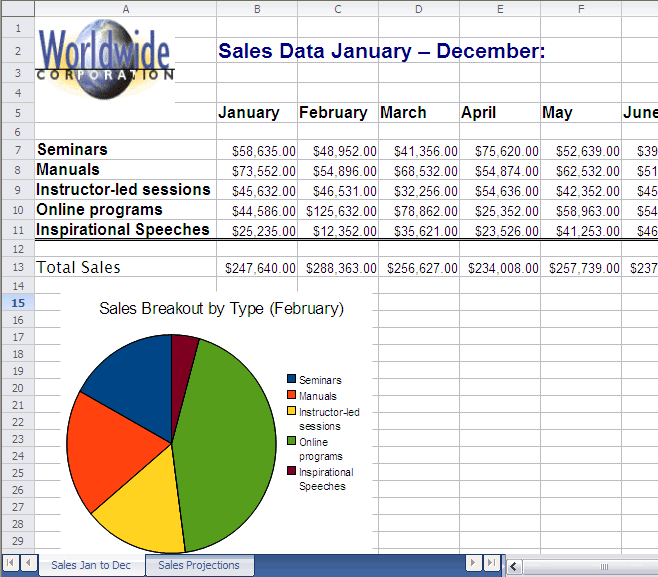The width and height of the screenshot is (658, 577).
Task: Select cell with $58,635.00
Action: [x=257, y=151]
